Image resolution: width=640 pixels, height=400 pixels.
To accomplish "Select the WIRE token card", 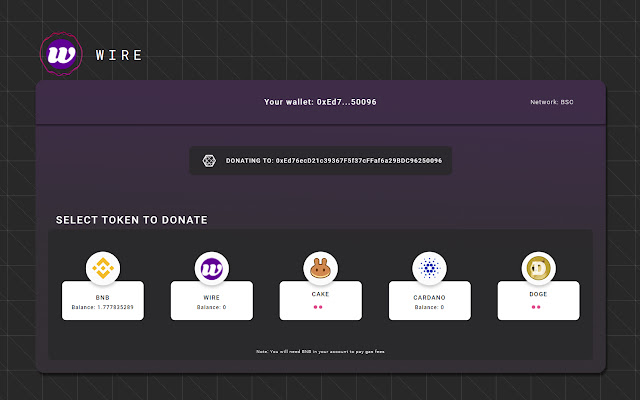I will click(x=211, y=300).
